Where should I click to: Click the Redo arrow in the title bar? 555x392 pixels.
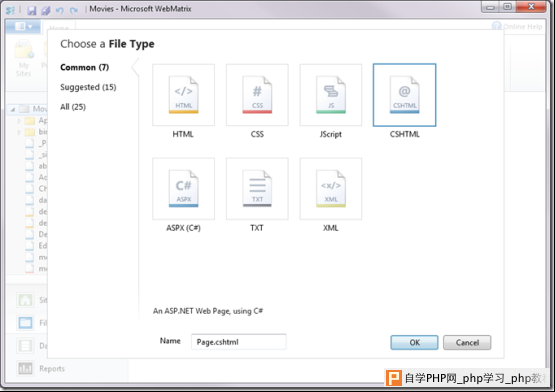pos(73,10)
